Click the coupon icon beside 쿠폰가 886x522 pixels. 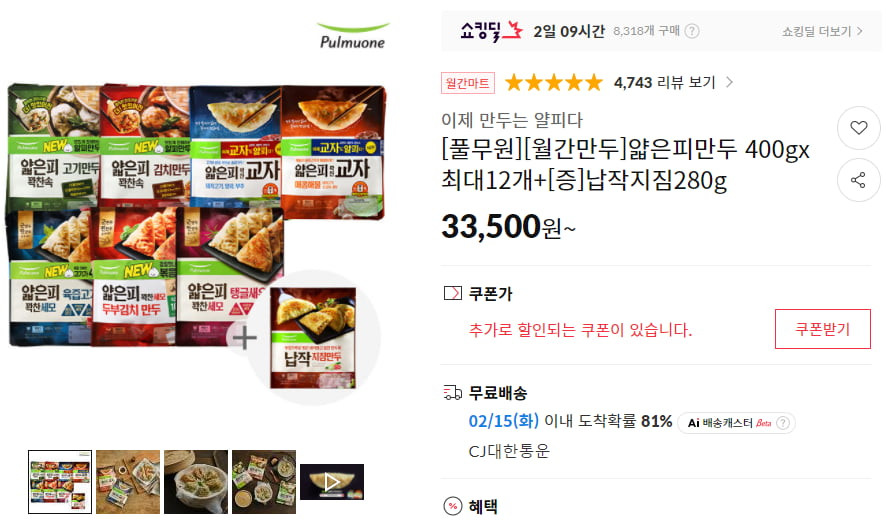click(453, 293)
